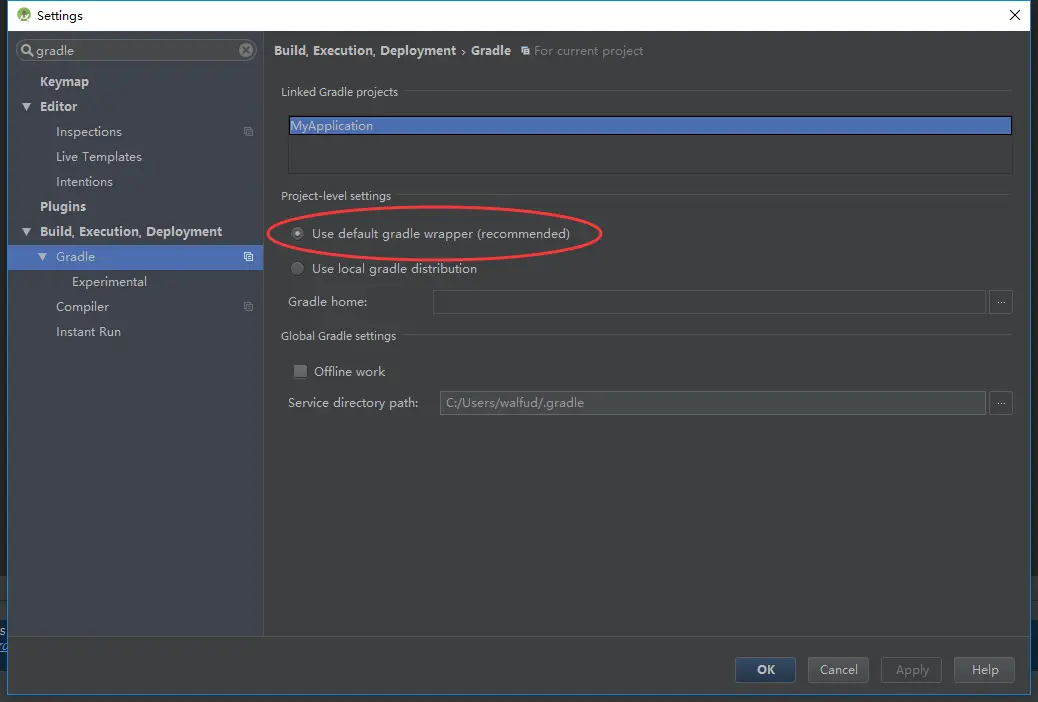Select Editor in the settings tree
Image resolution: width=1038 pixels, height=702 pixels.
[x=58, y=107]
